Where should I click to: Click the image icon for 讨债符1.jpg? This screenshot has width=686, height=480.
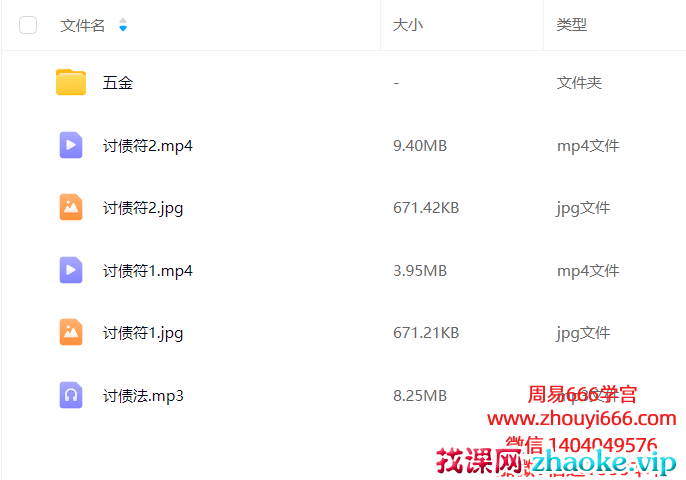point(71,333)
